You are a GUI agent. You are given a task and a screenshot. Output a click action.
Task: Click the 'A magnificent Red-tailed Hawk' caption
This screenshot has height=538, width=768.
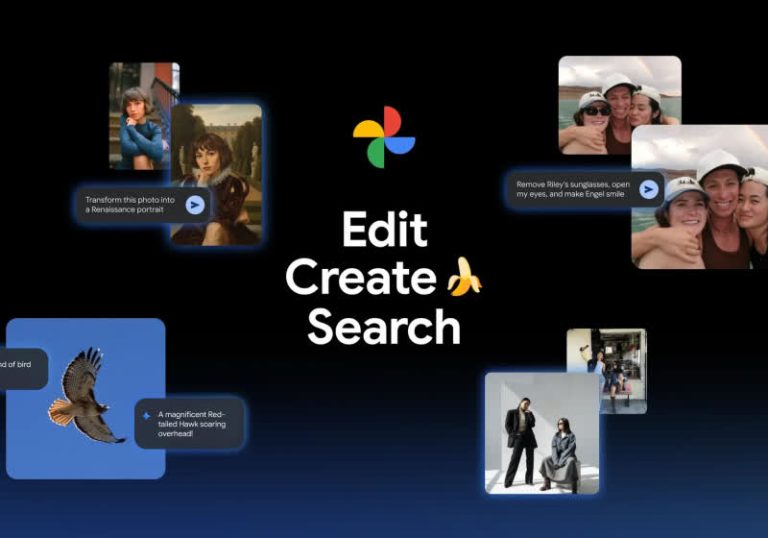click(x=190, y=424)
